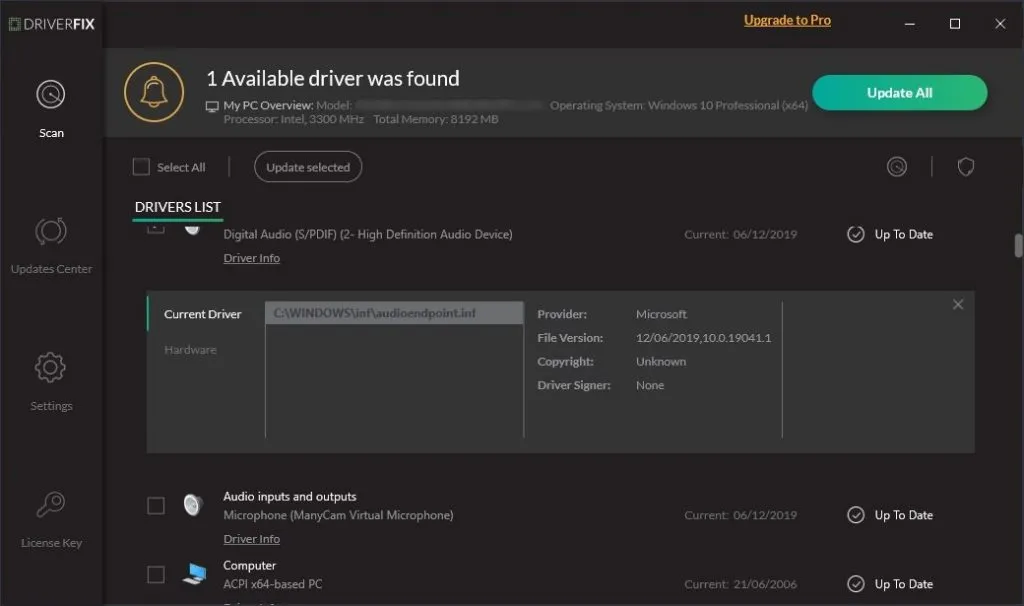Click the Update selected button

307,166
